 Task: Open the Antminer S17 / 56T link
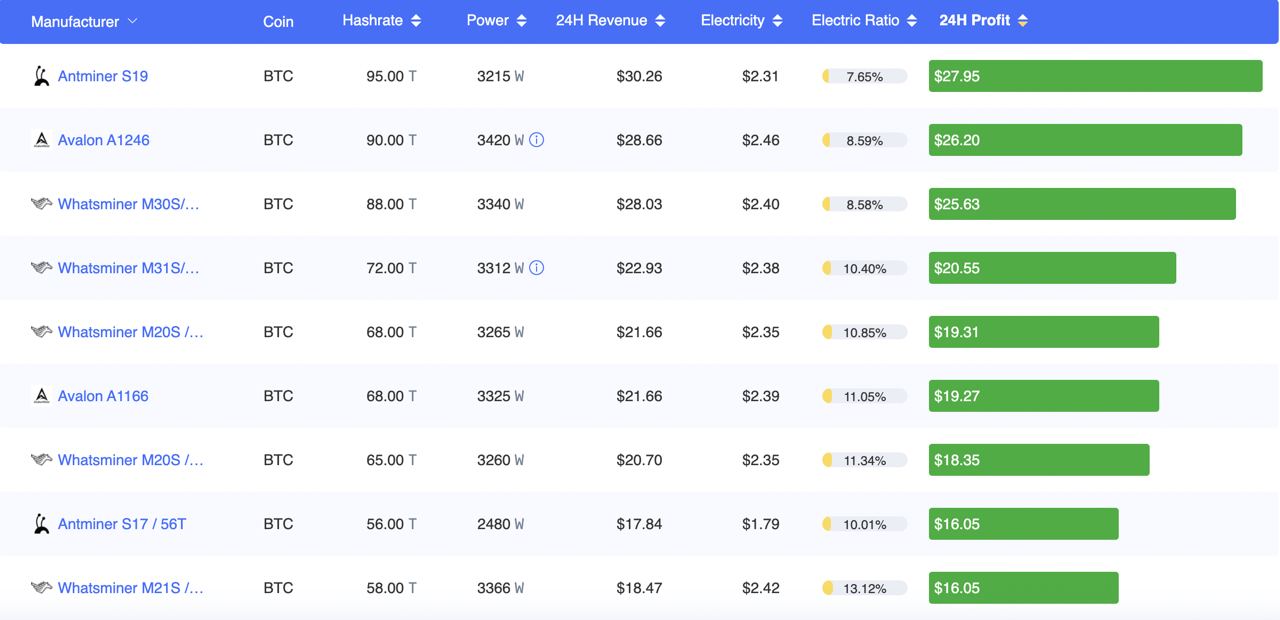122,524
